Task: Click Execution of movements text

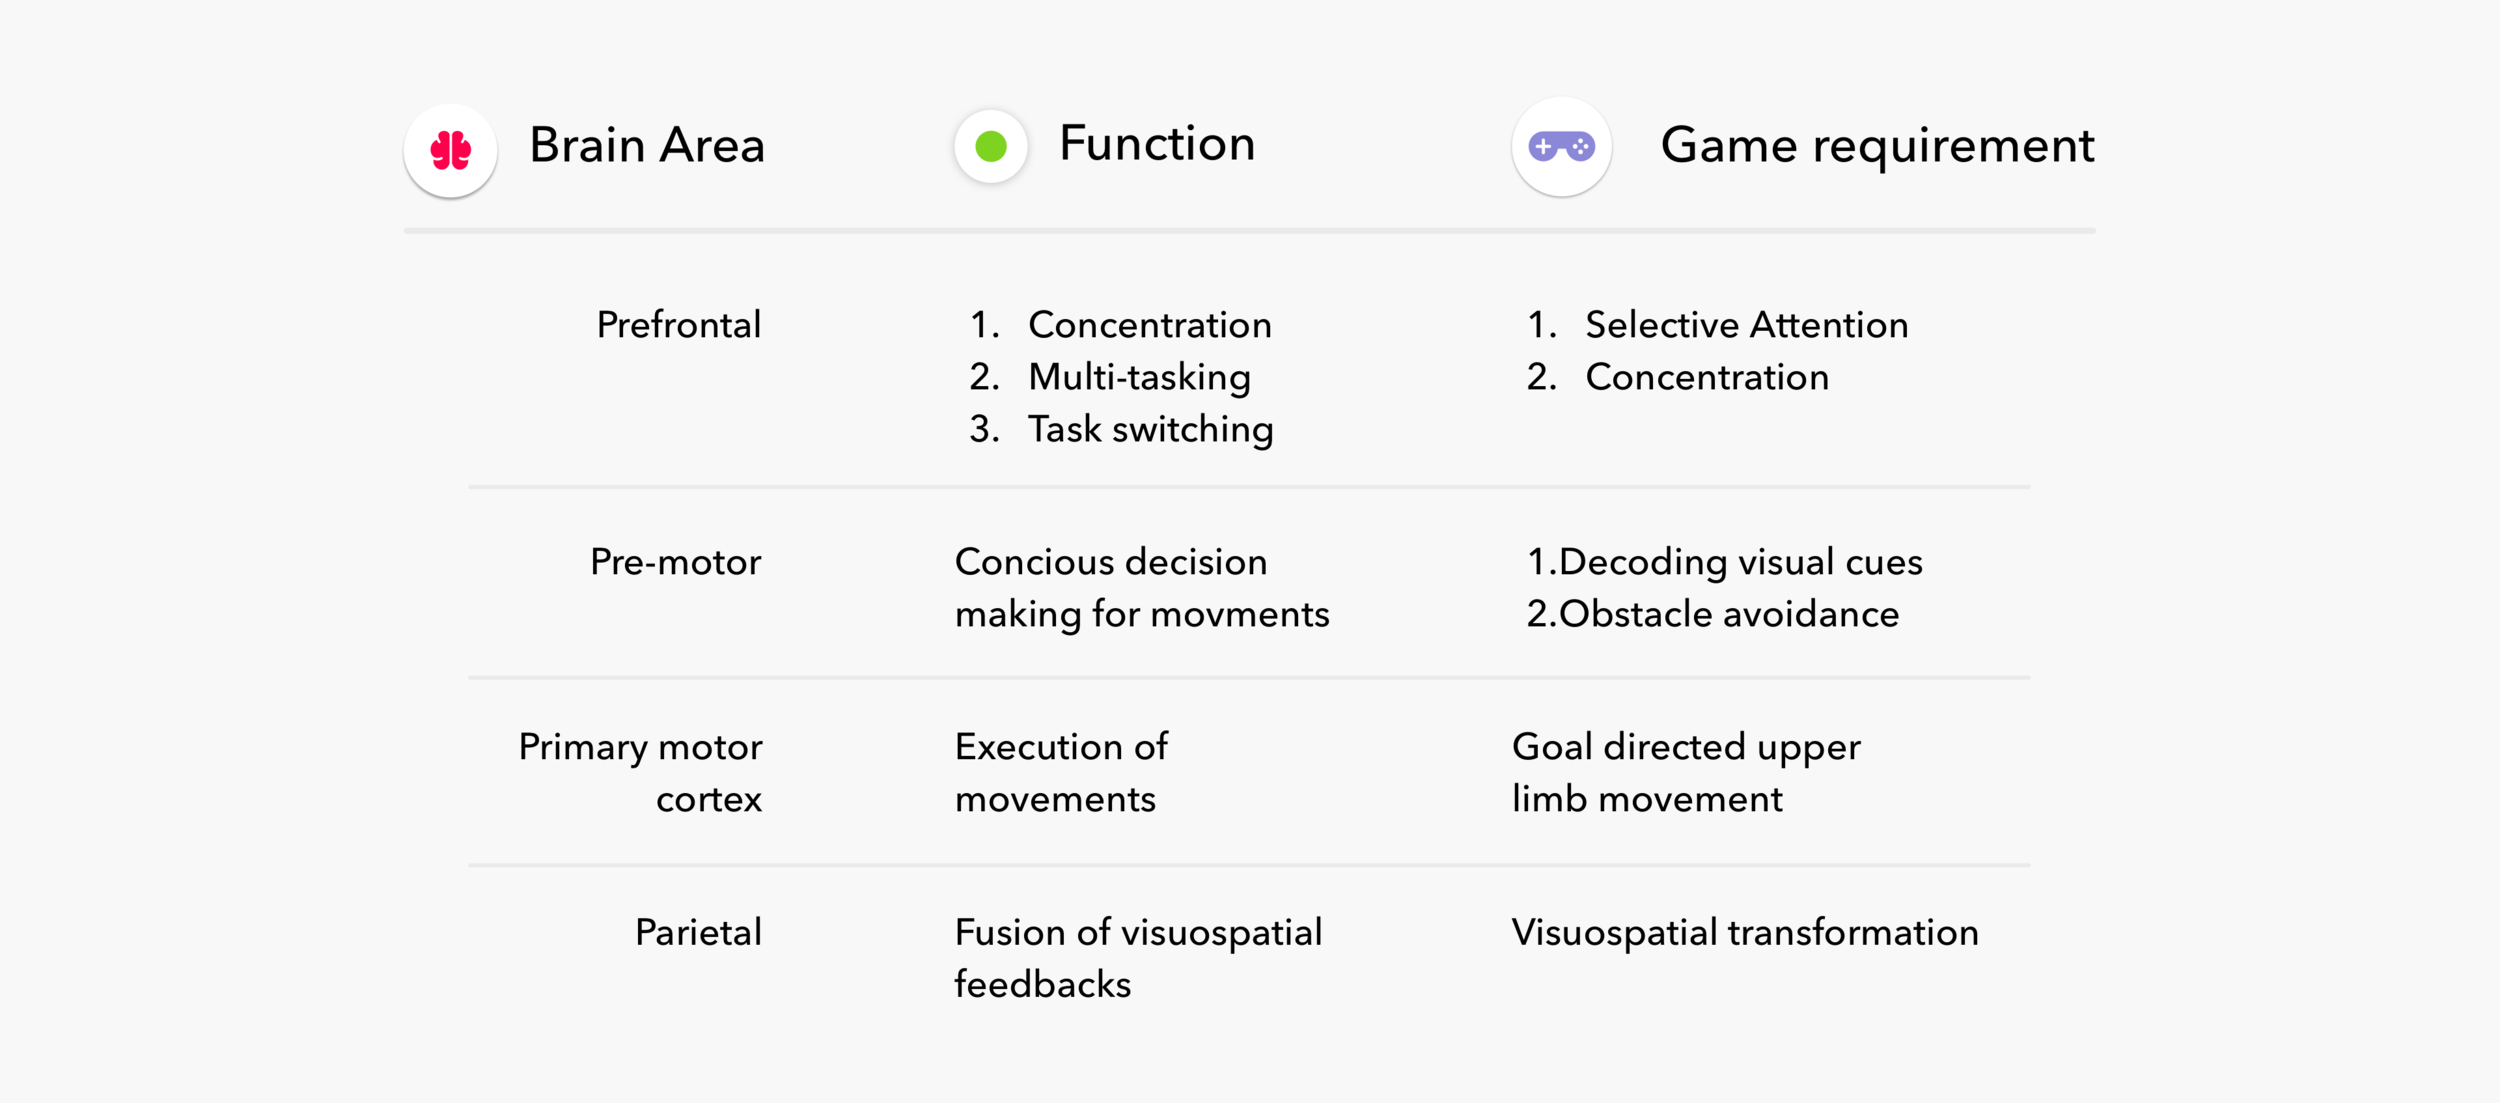Action: [x=1061, y=773]
